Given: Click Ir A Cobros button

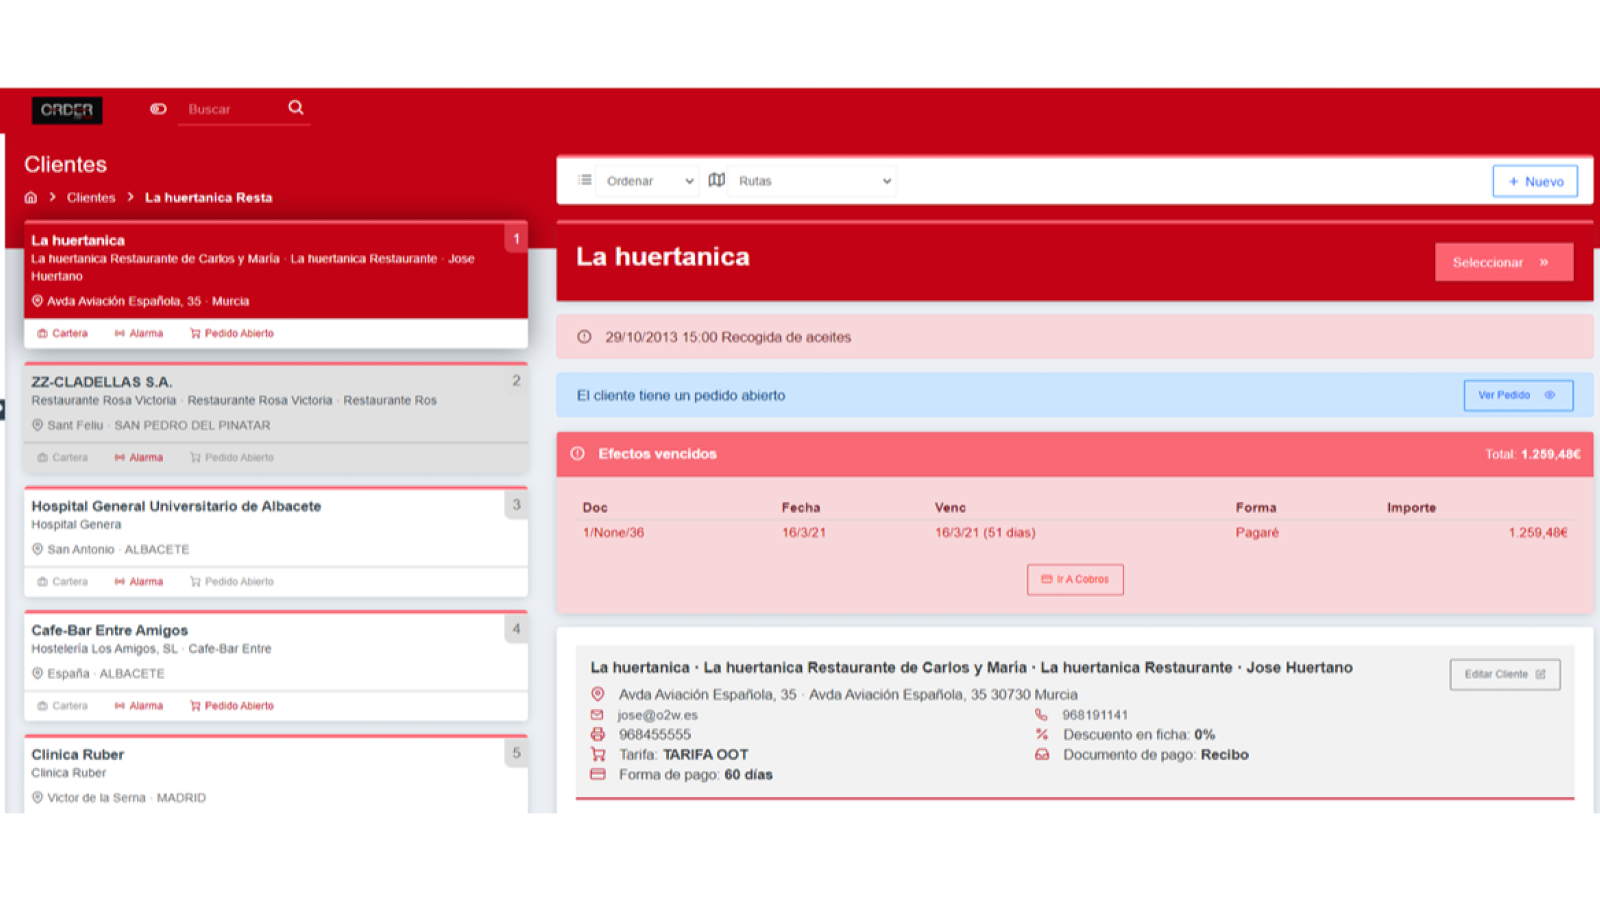Looking at the screenshot, I should (x=1075, y=580).
